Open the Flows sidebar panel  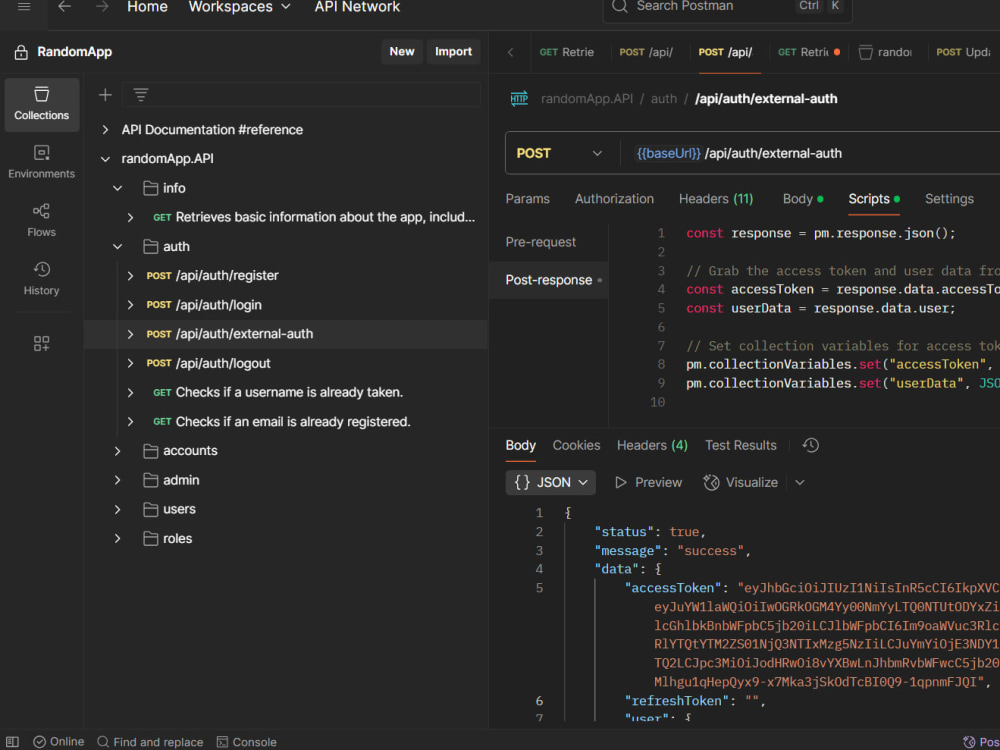click(41, 221)
